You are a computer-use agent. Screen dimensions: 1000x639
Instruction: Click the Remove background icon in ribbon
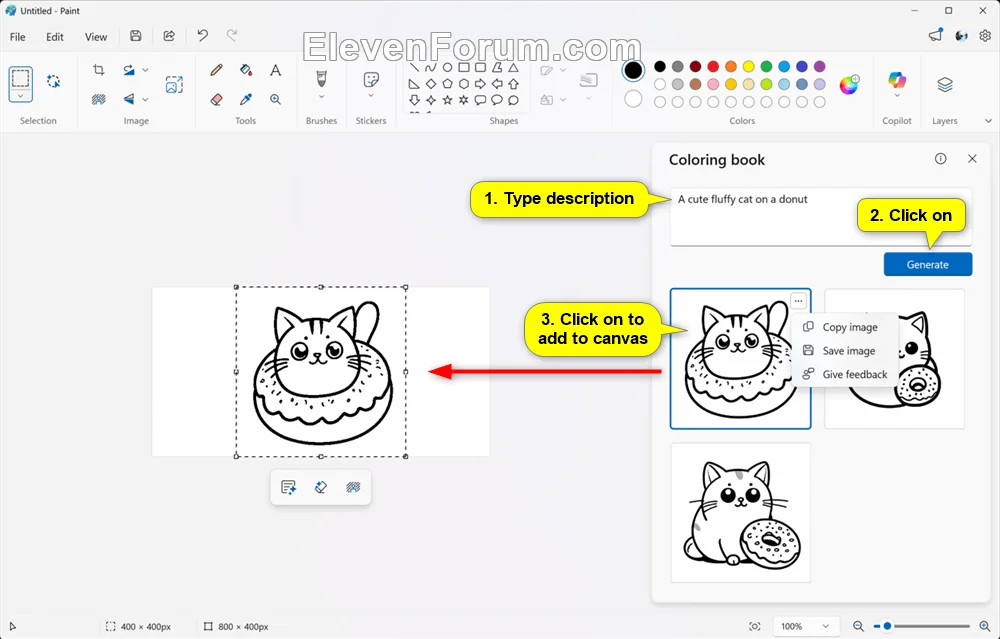pyautogui.click(x=99, y=99)
